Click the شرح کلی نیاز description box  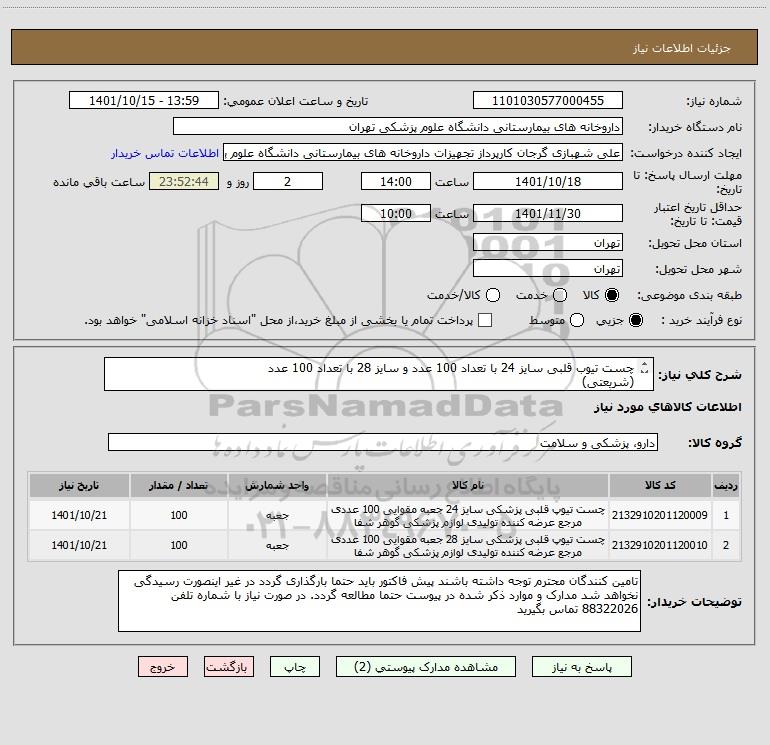pos(379,374)
